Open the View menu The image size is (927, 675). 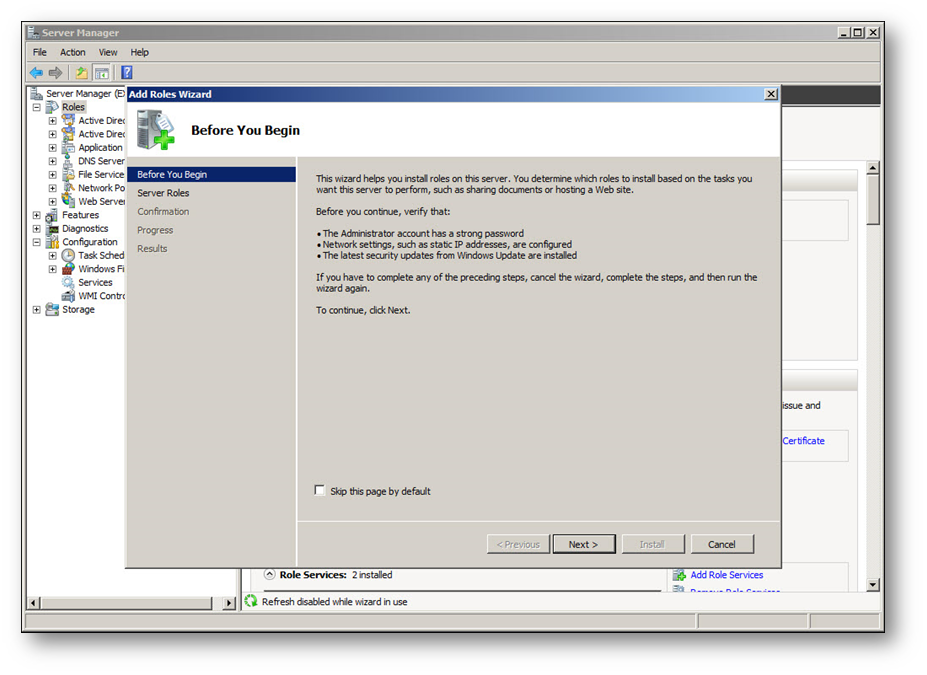pyautogui.click(x=108, y=52)
